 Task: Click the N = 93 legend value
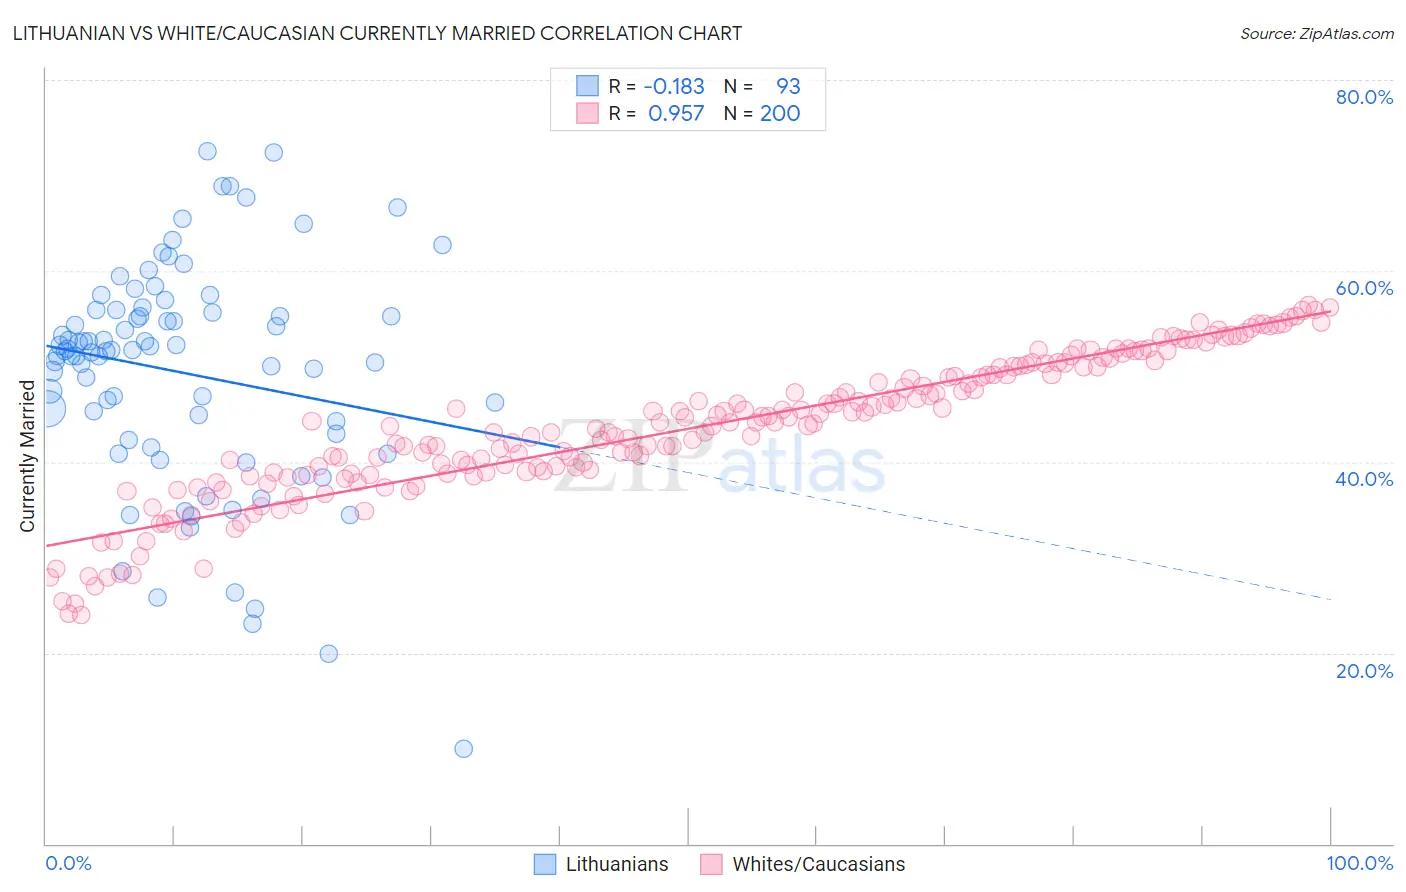click(762, 86)
